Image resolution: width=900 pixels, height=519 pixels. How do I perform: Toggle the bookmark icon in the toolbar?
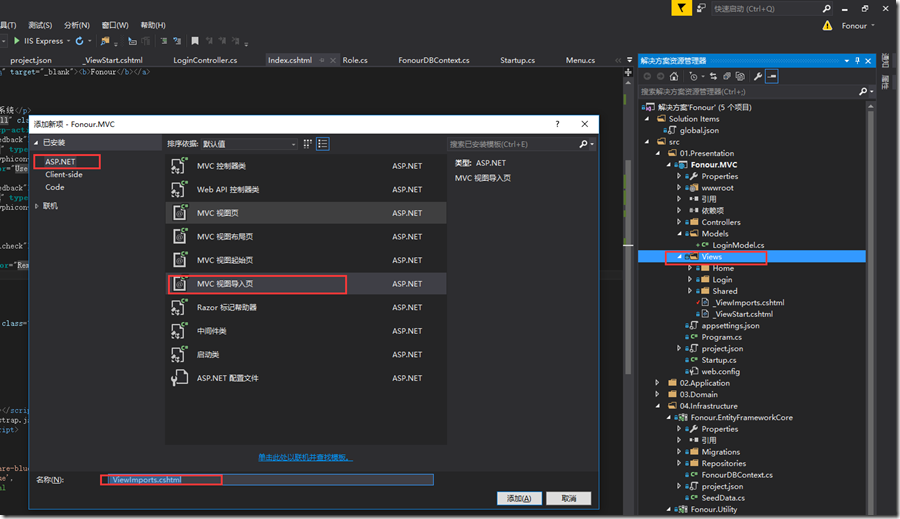195,41
